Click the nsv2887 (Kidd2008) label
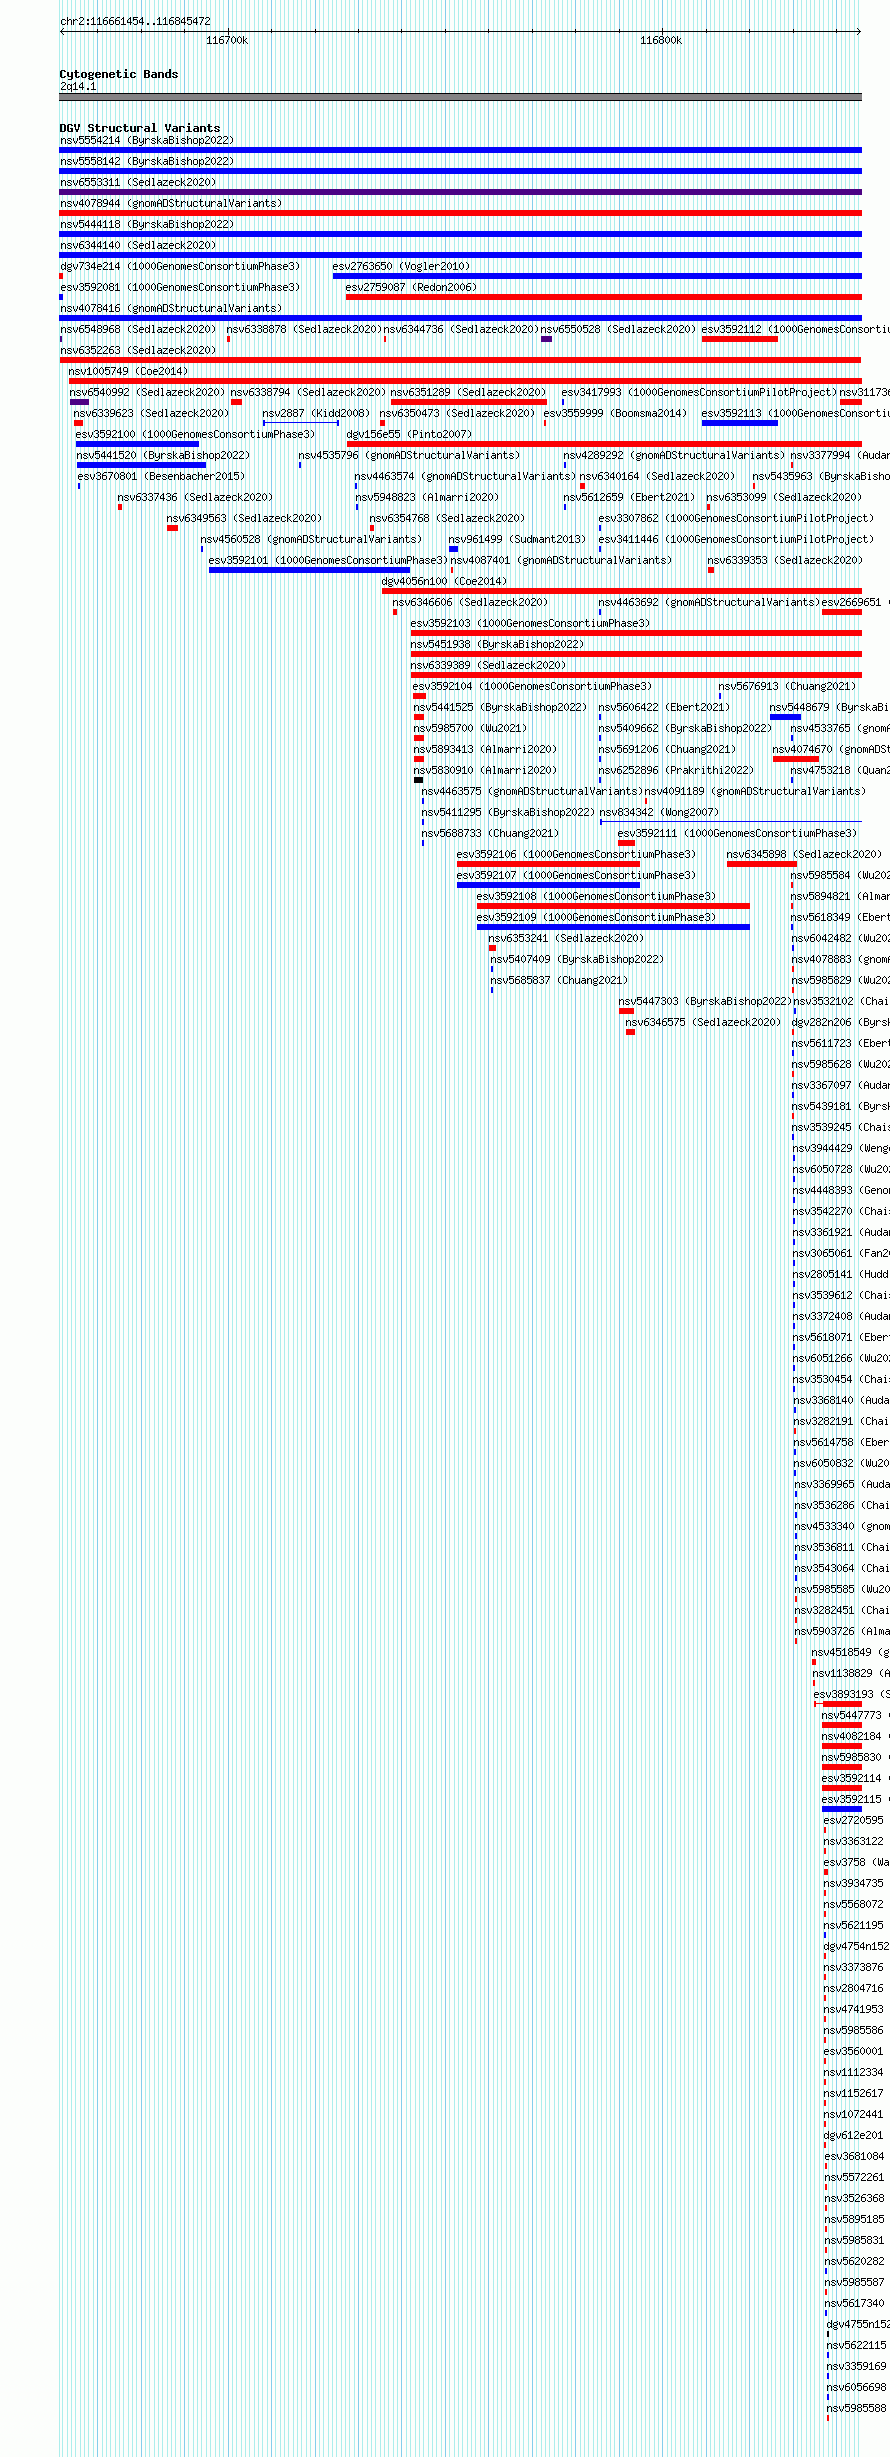Screen dimensions: 890x2457 [316, 414]
